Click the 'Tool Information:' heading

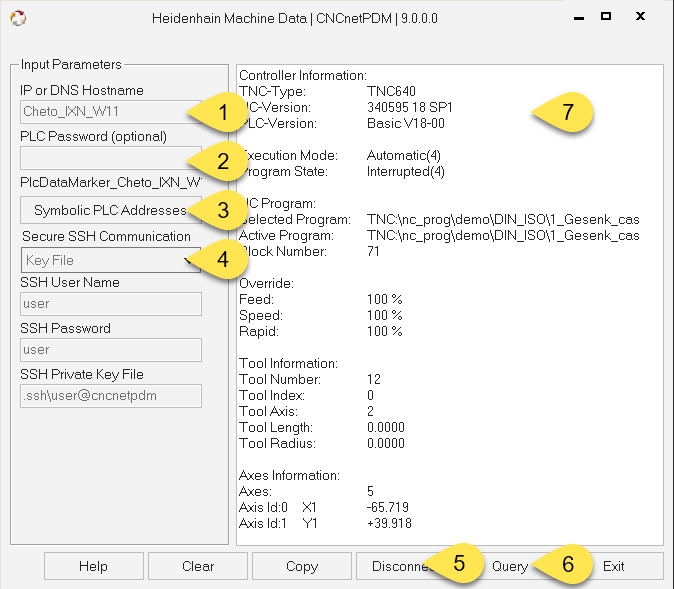tap(288, 364)
